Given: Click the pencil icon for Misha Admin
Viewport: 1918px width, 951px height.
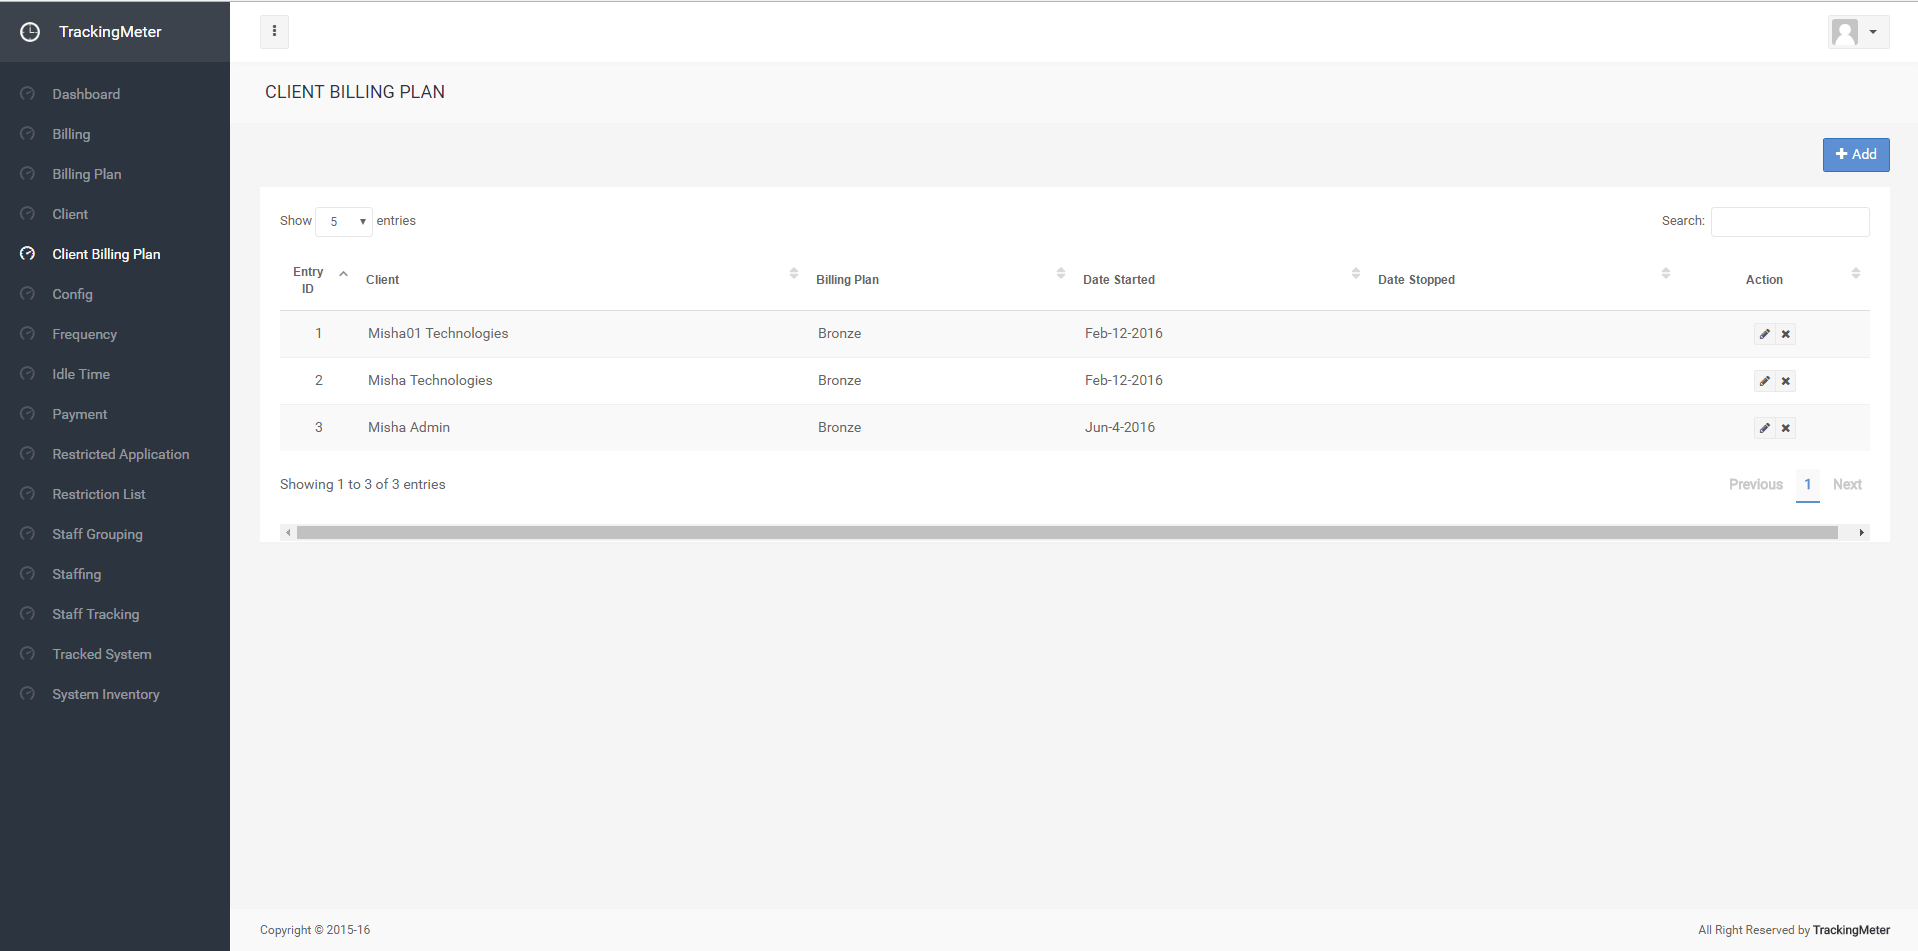Looking at the screenshot, I should [1765, 428].
